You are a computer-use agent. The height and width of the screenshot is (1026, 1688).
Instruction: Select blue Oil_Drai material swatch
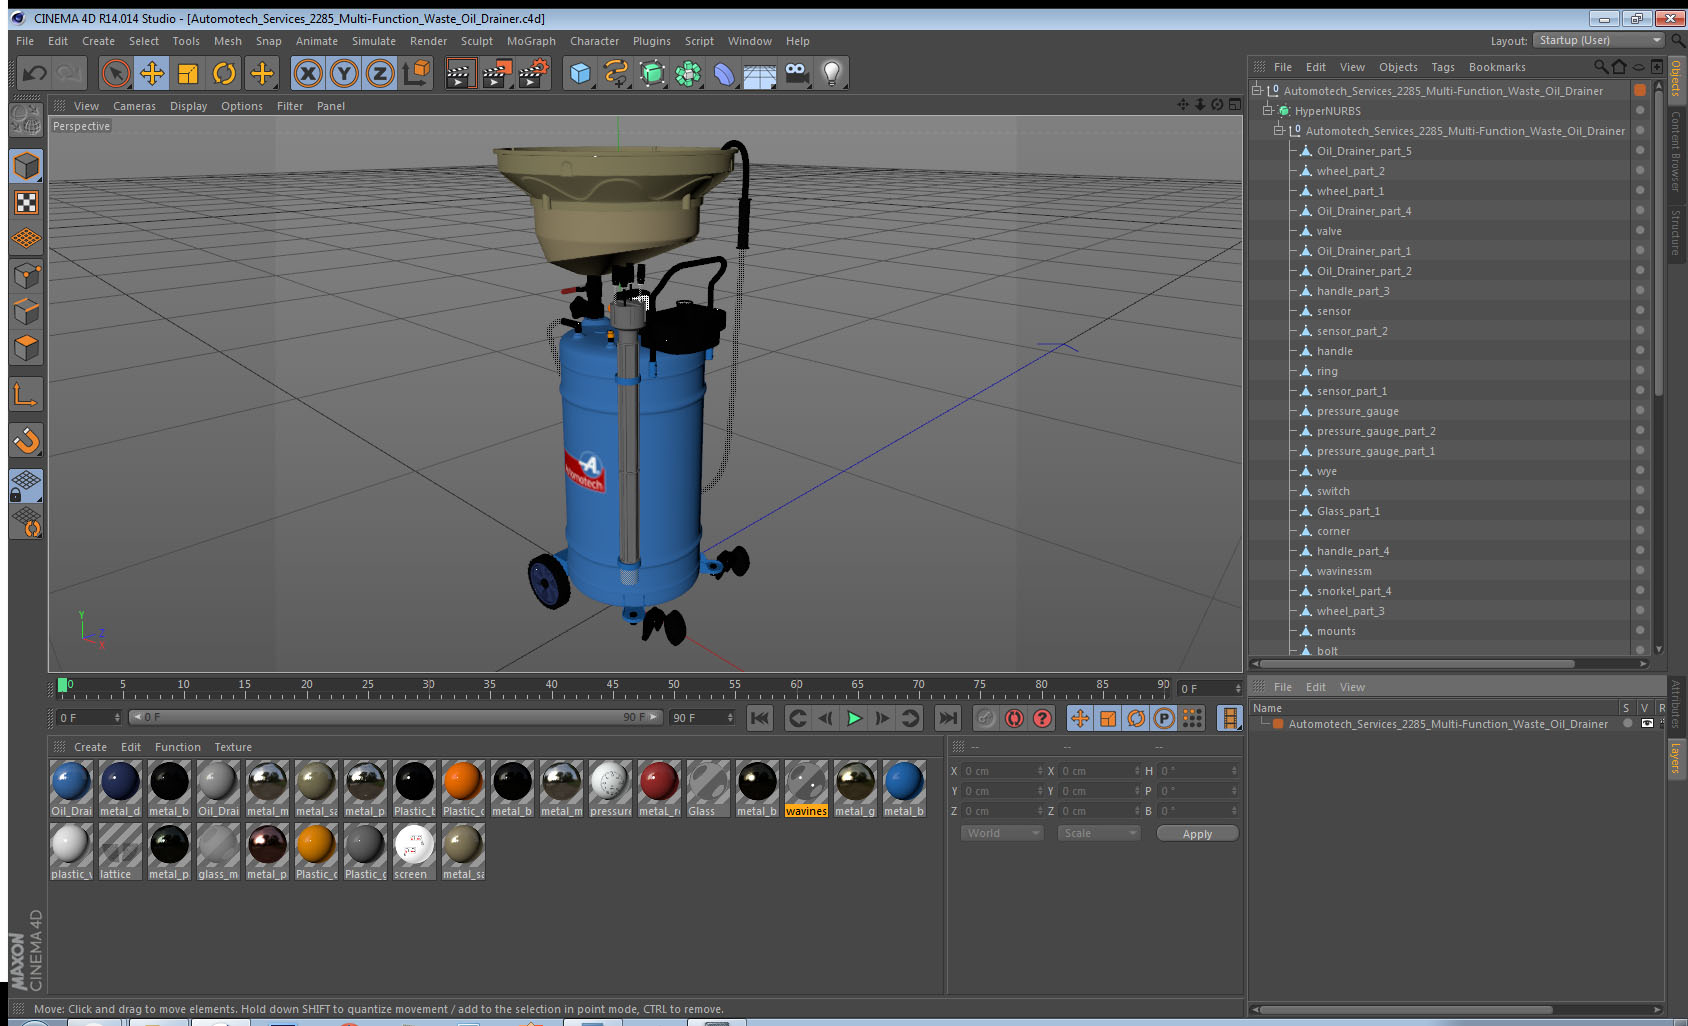(x=71, y=788)
